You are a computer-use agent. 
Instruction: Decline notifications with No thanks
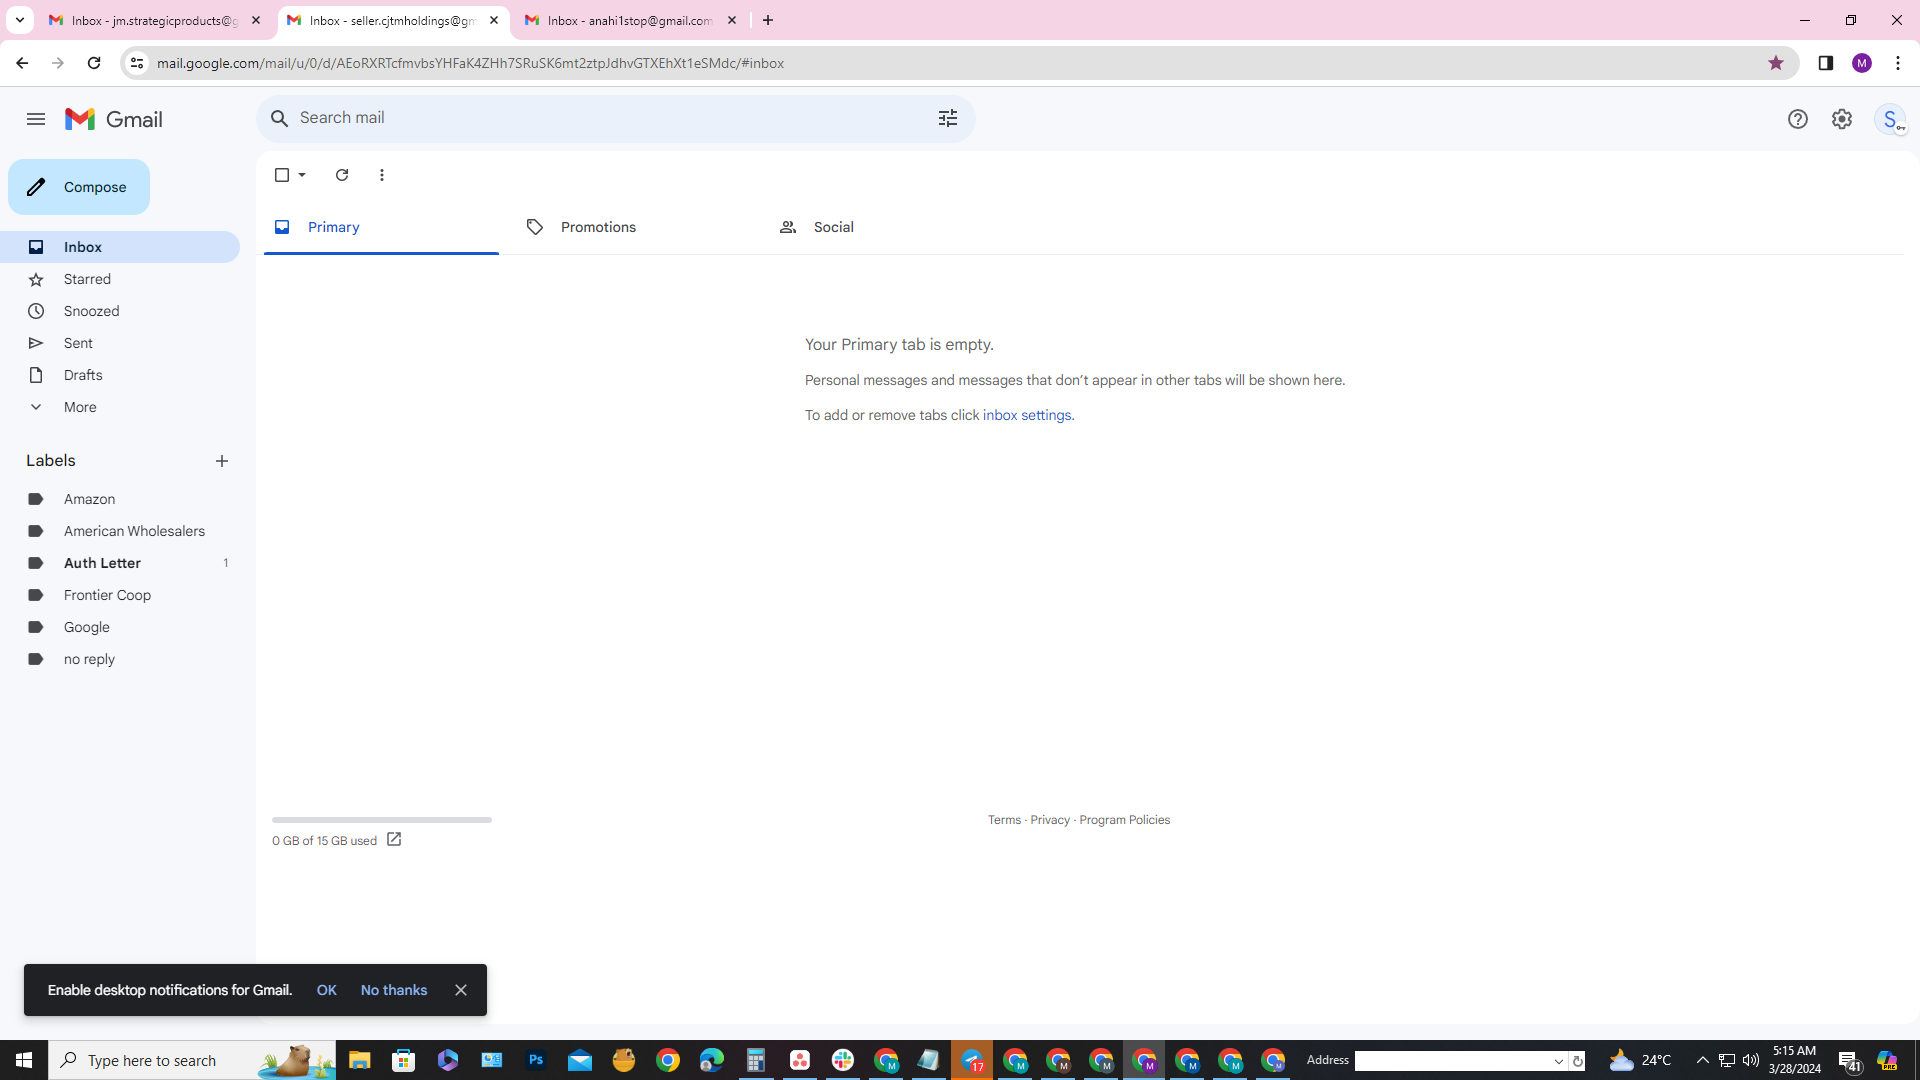click(394, 990)
